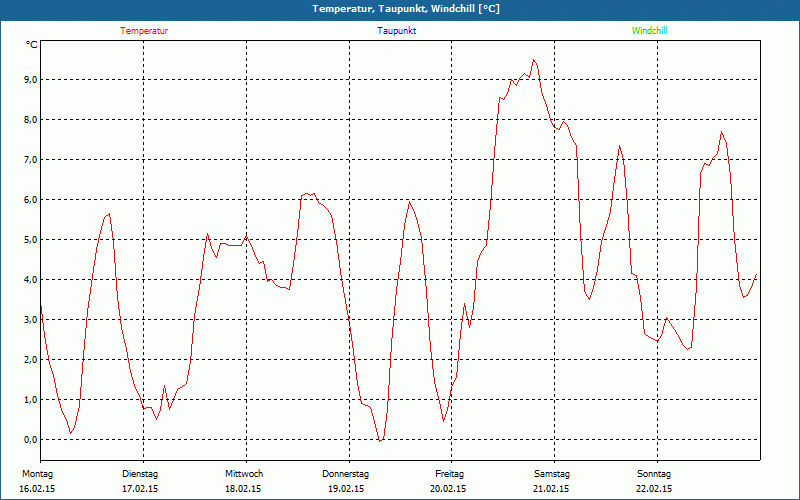
Task: Click the 6,0 y-axis value
Action: 32,199
